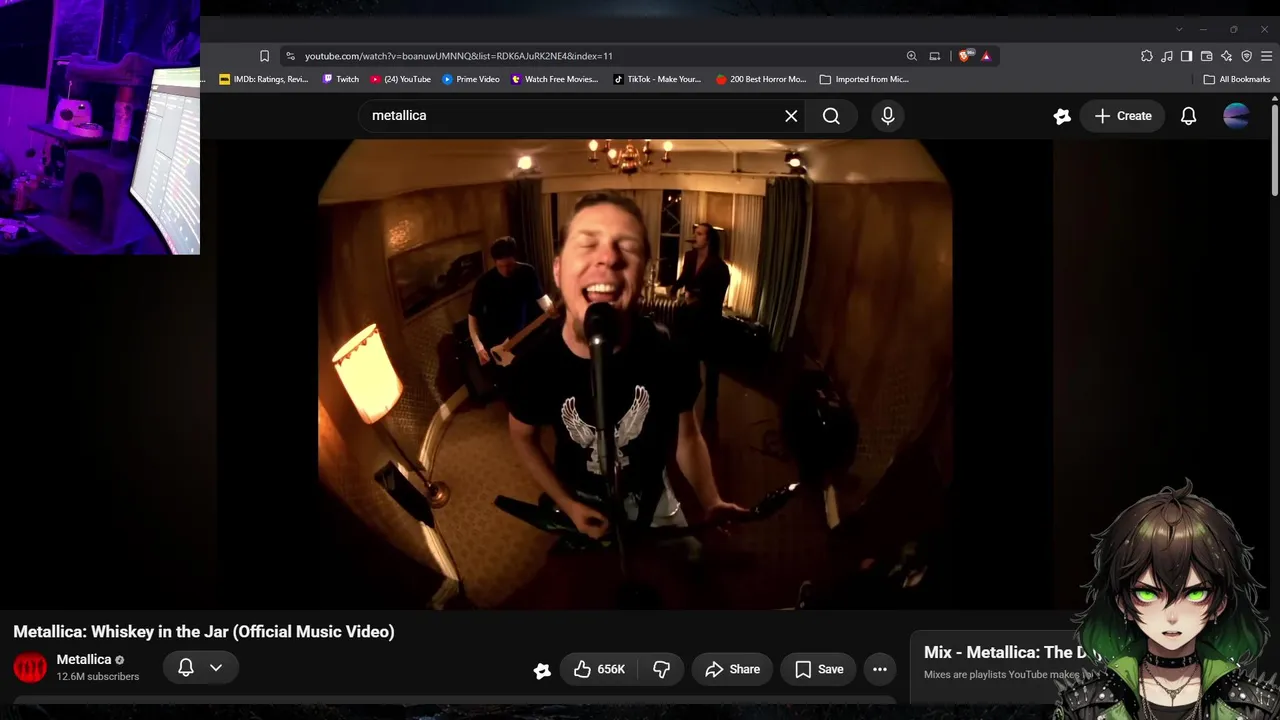Click the YouTube search magnifier button
Viewport: 1280px width, 720px height.
tap(831, 116)
